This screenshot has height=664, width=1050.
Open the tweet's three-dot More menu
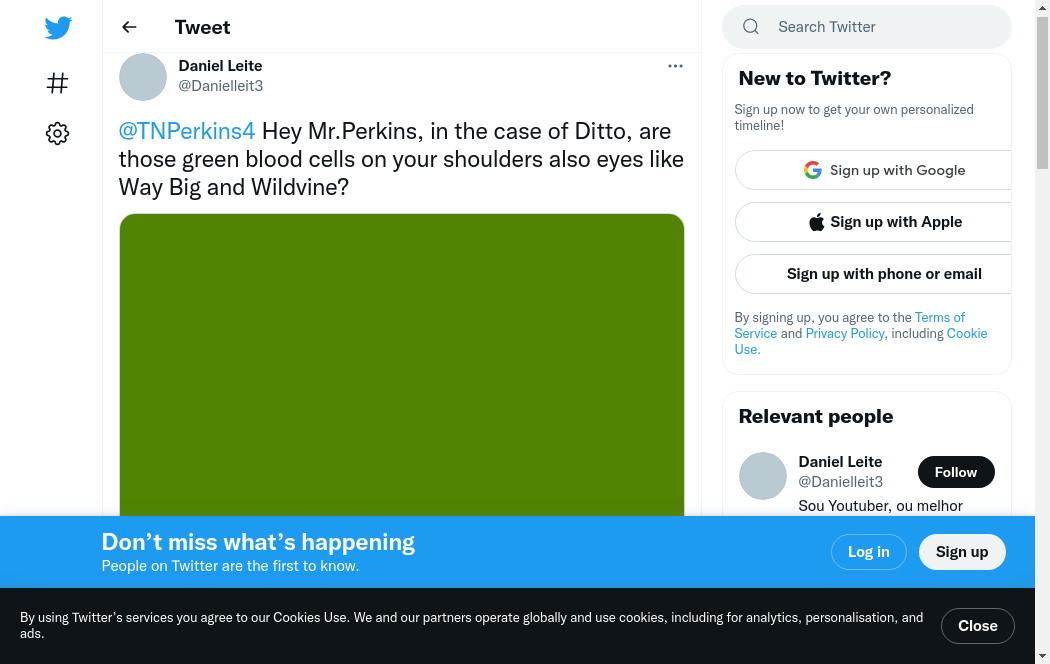tap(675, 66)
